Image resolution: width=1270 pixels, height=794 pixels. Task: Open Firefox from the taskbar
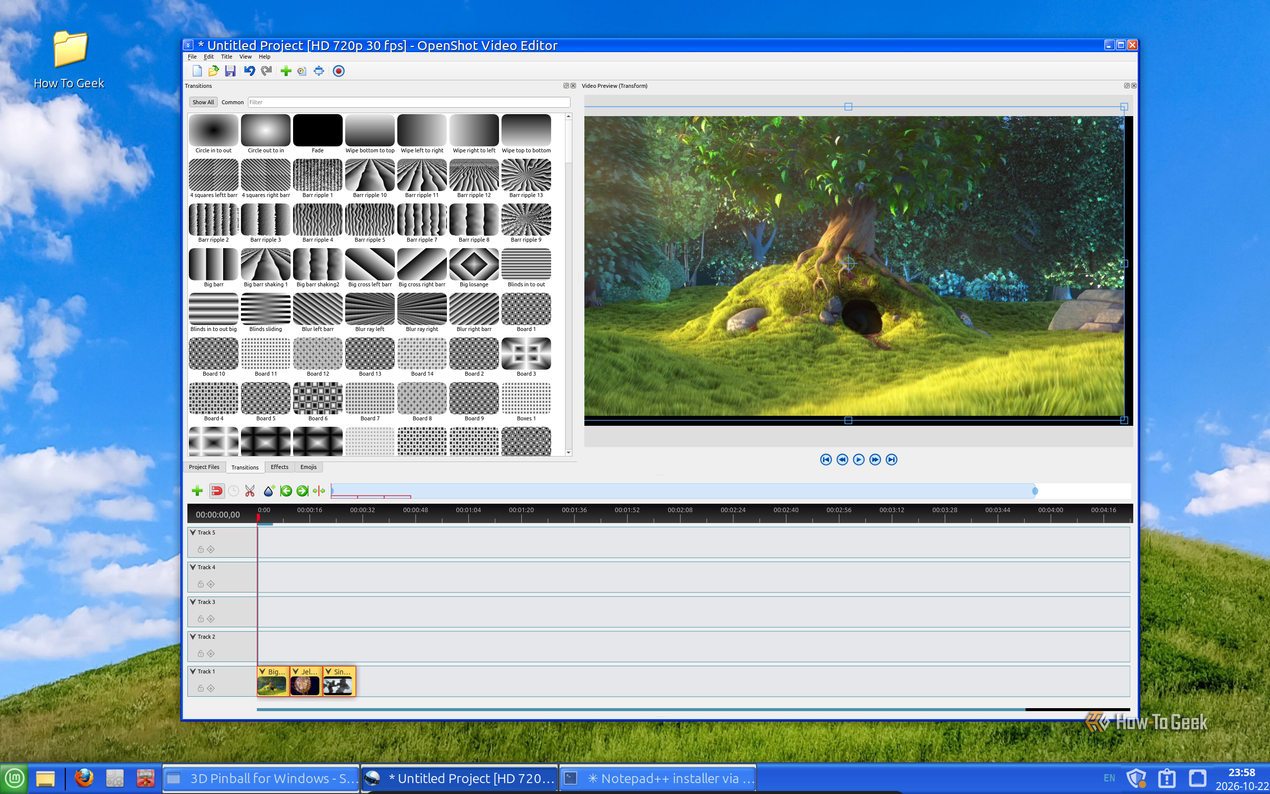pos(84,778)
